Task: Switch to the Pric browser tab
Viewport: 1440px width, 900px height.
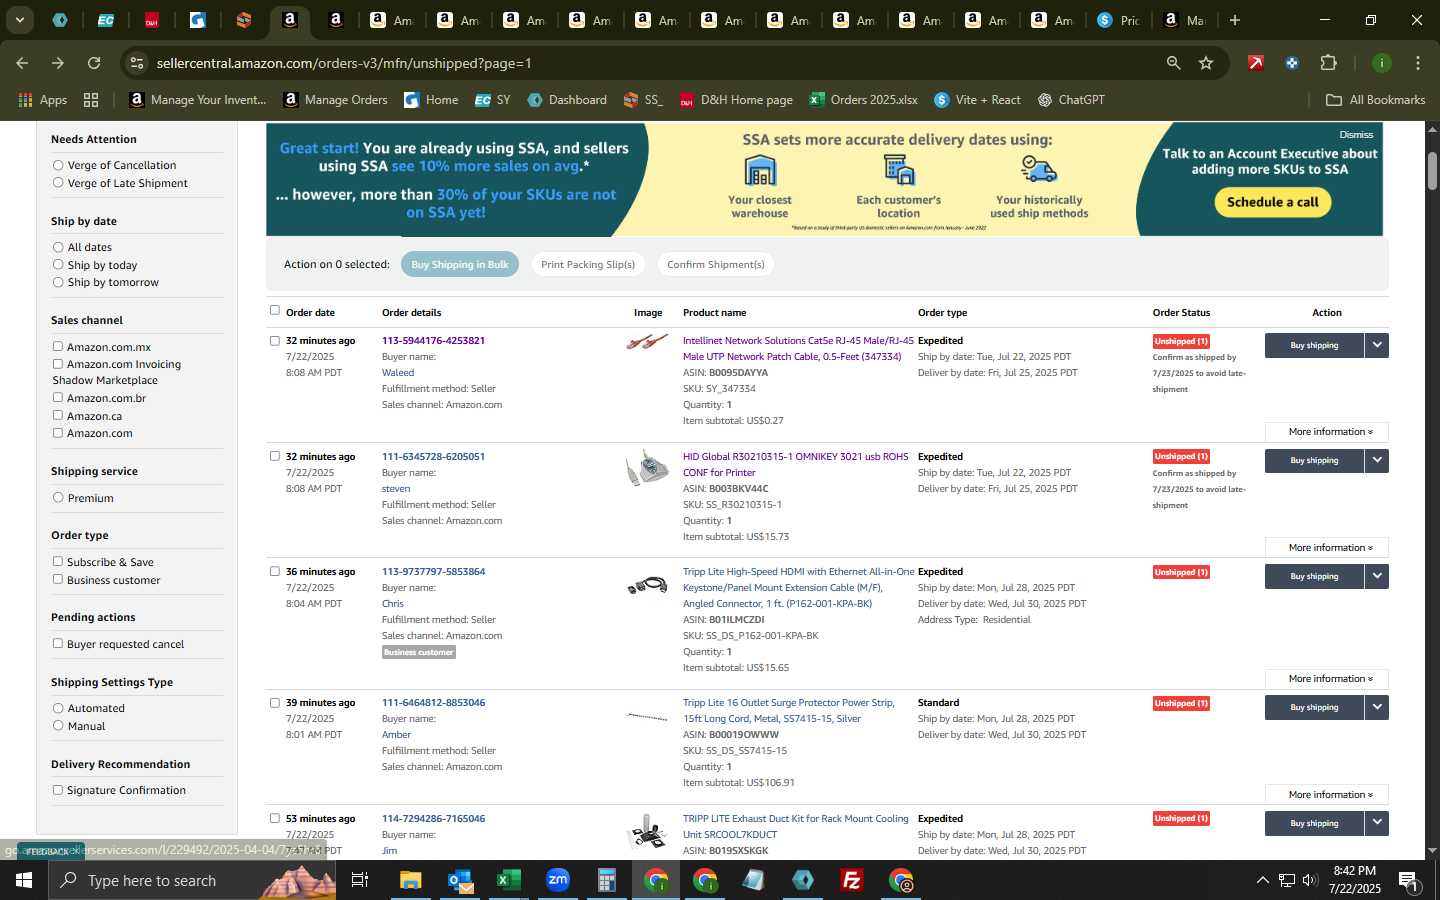Action: [x=1118, y=20]
